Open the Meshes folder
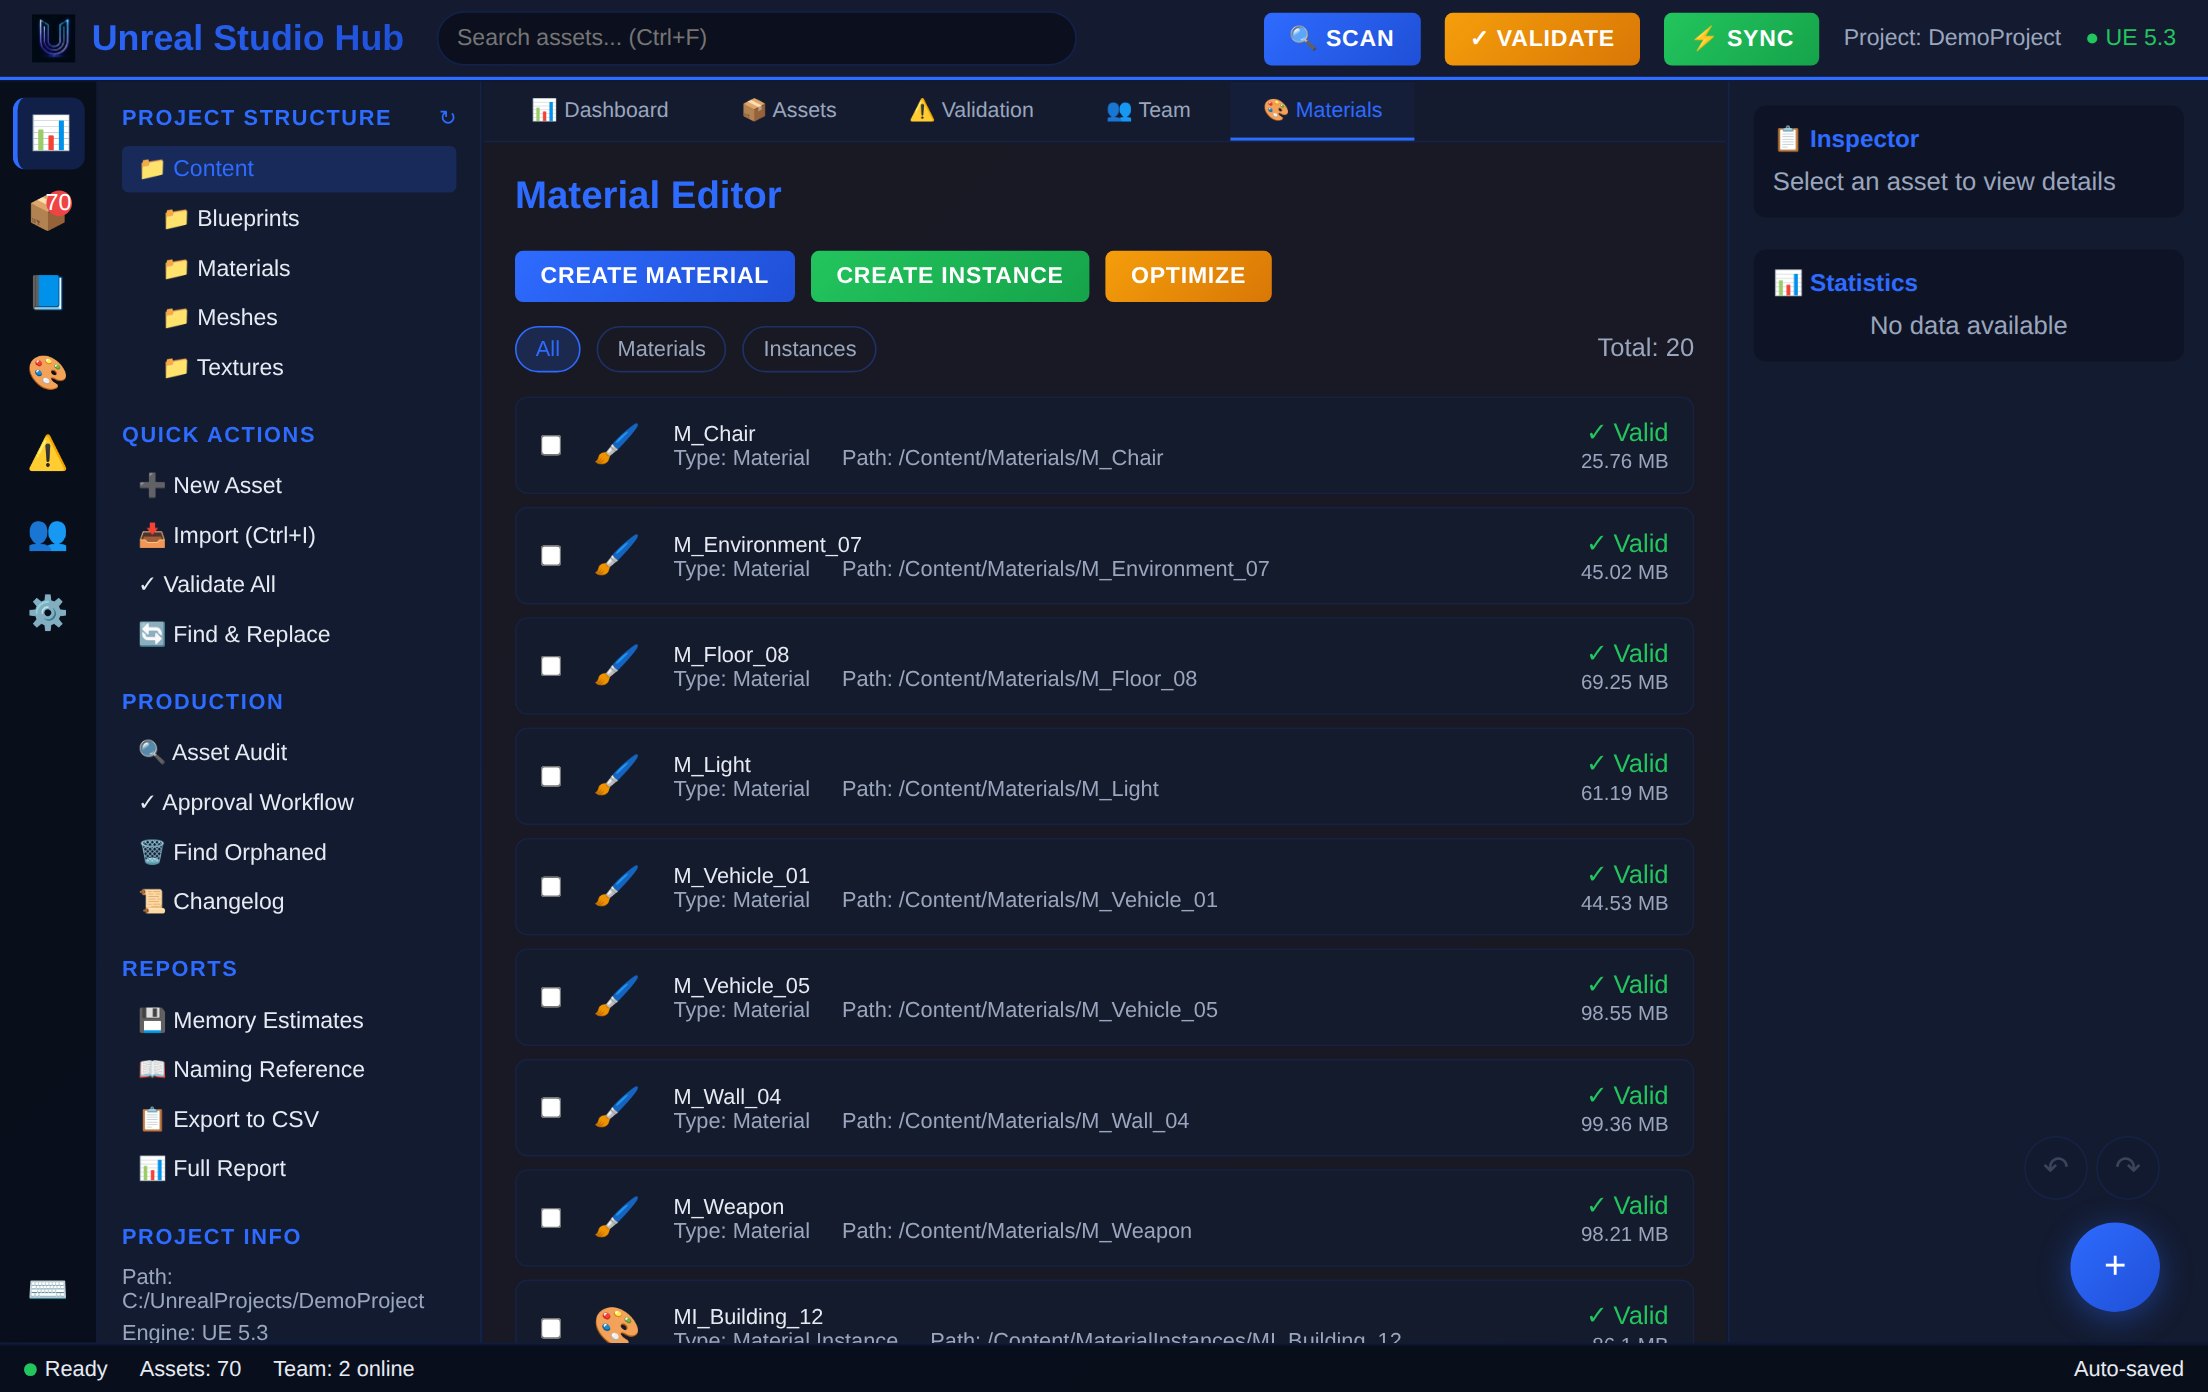 point(301,317)
